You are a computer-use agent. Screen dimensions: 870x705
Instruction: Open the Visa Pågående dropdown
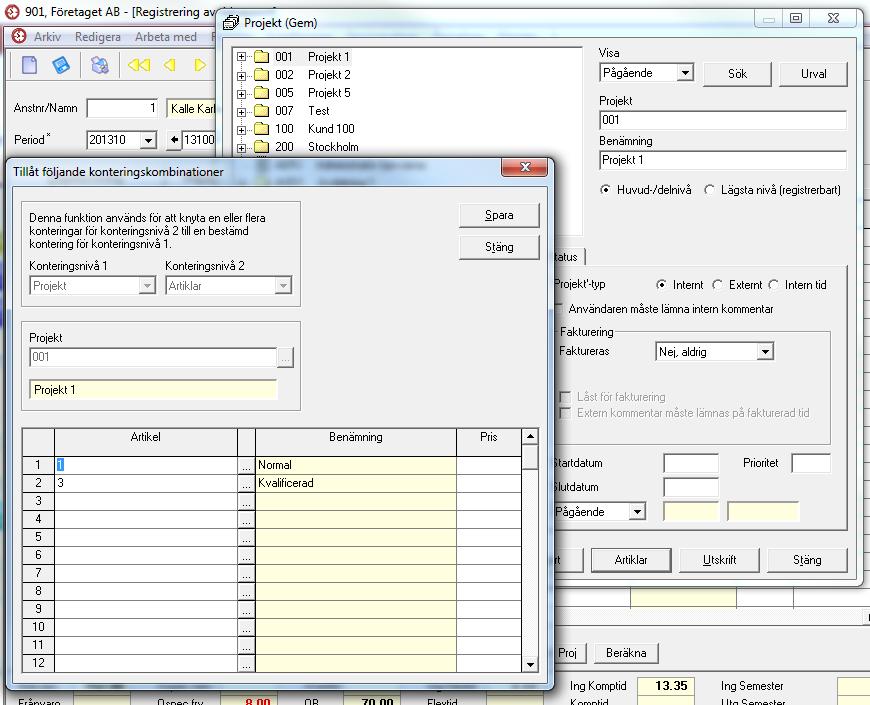coord(686,73)
